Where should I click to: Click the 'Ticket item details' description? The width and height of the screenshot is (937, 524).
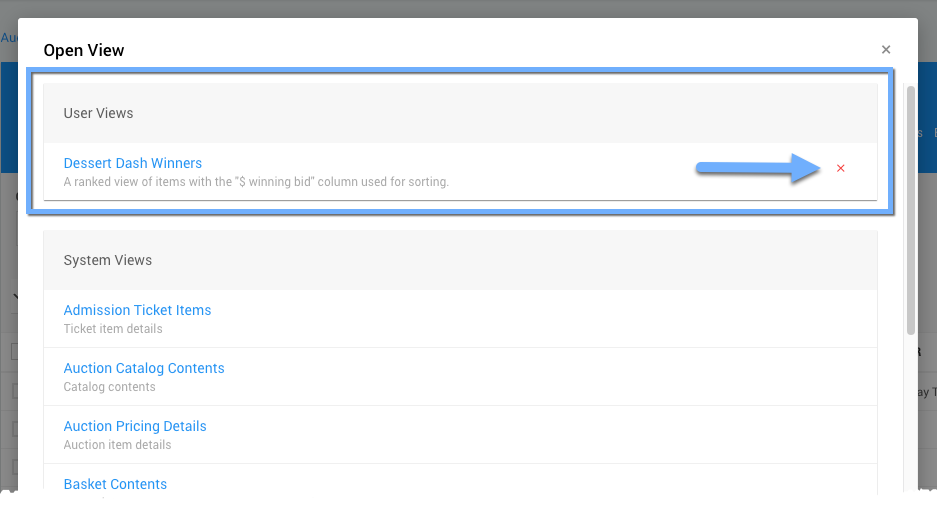(113, 329)
